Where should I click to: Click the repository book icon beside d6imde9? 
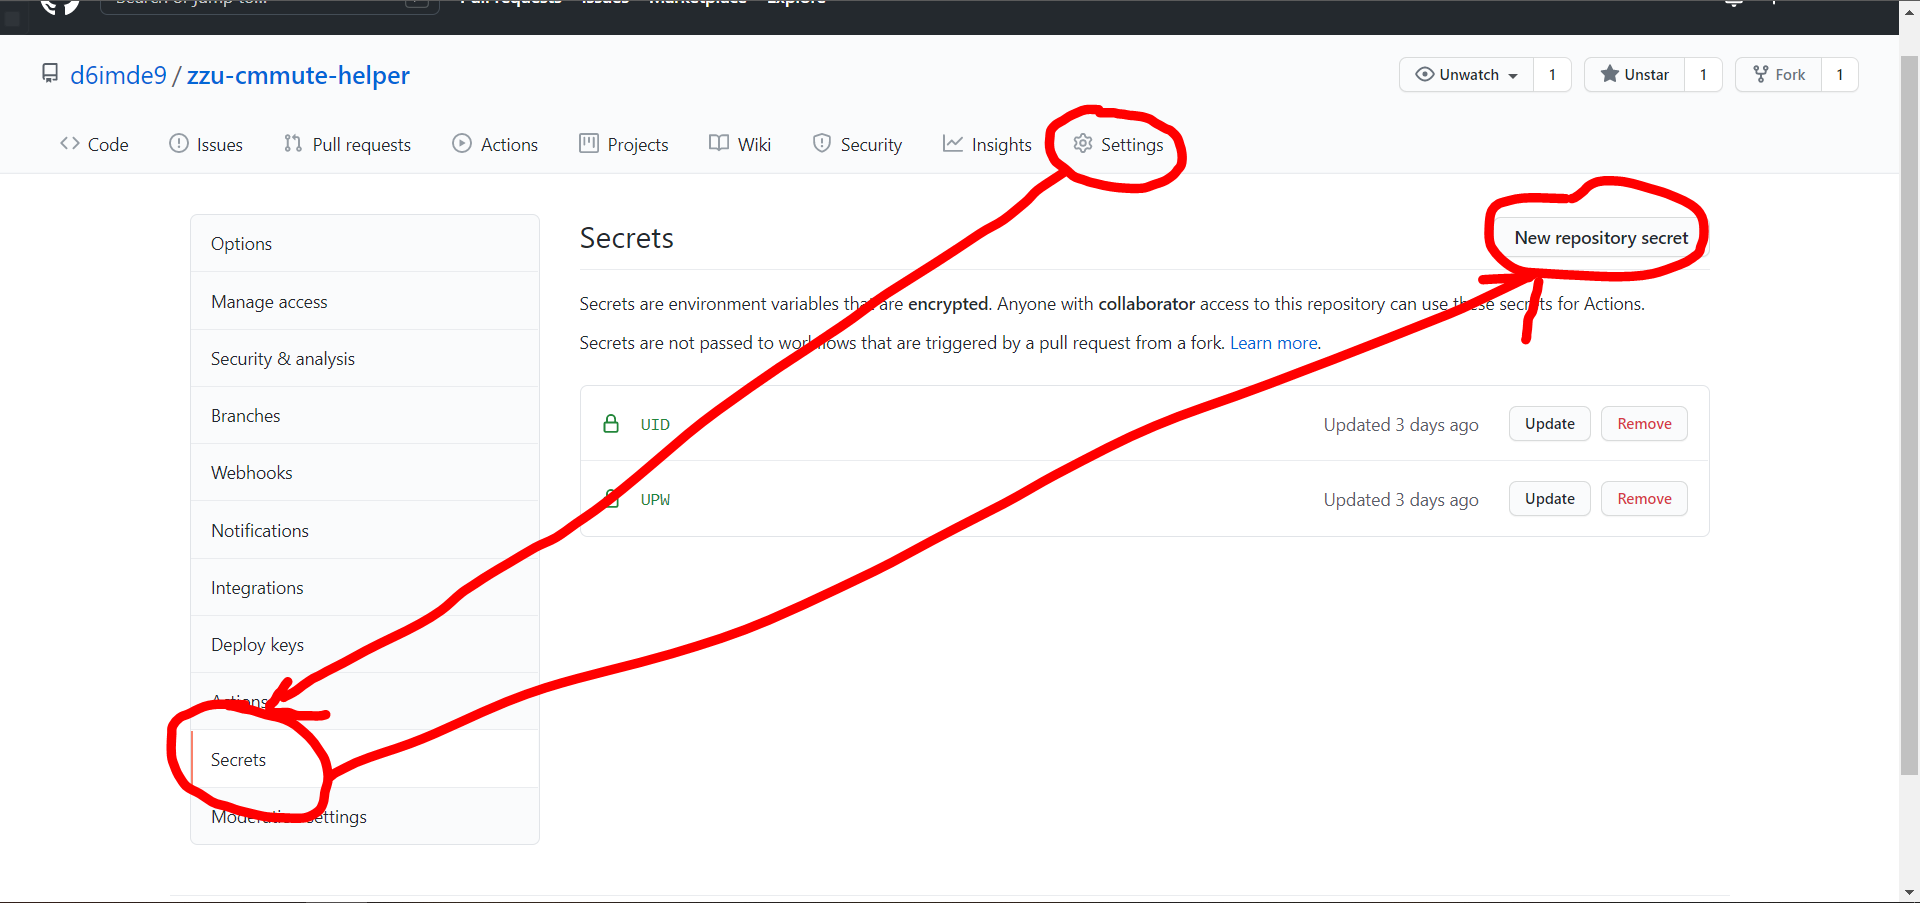click(50, 74)
